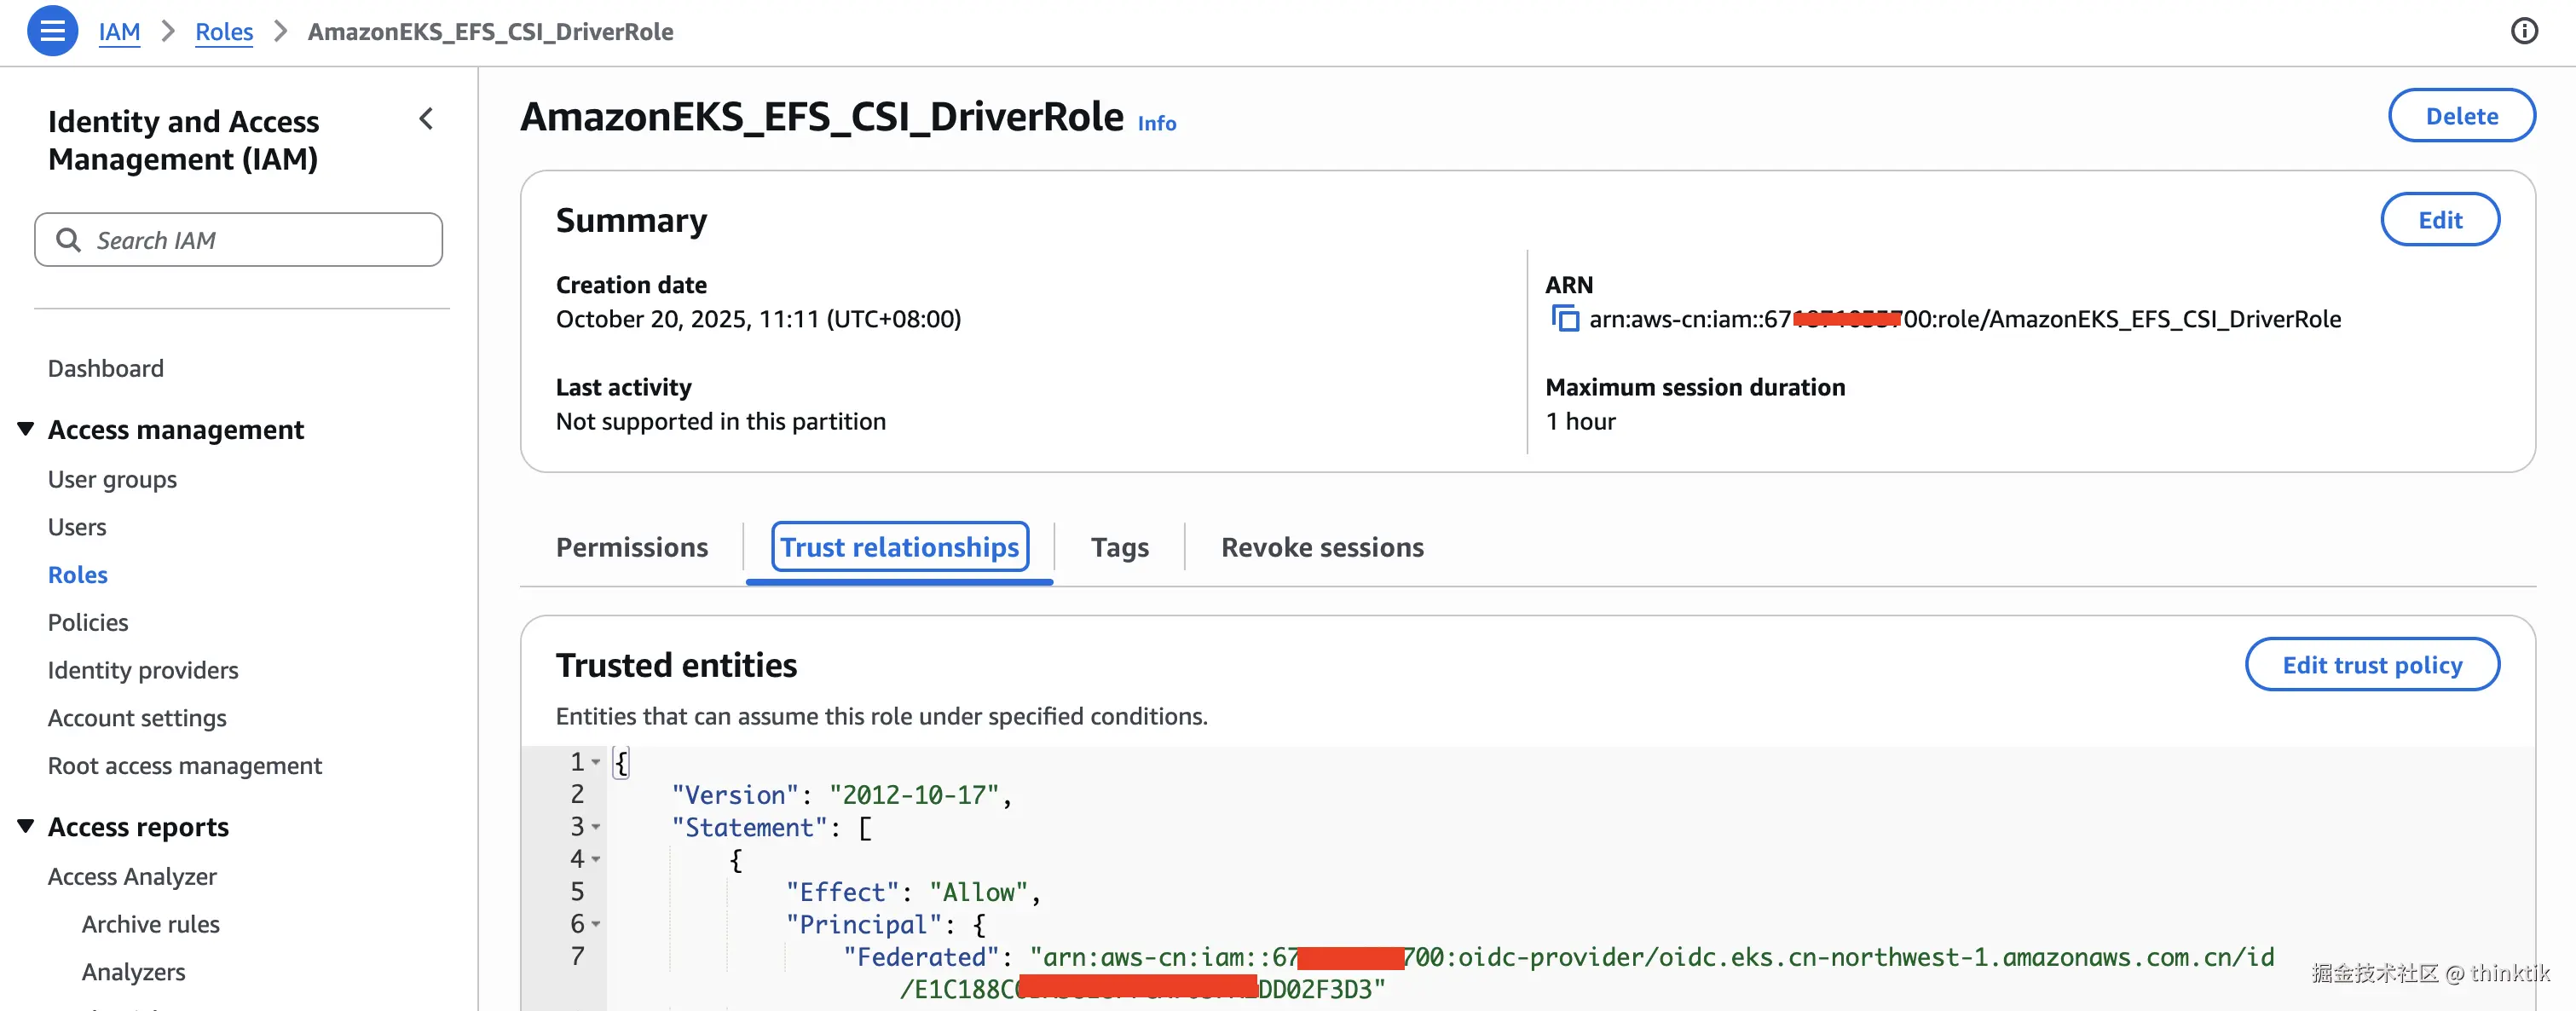Click the role ARN text
2576x1011 pixels.
click(1965, 319)
